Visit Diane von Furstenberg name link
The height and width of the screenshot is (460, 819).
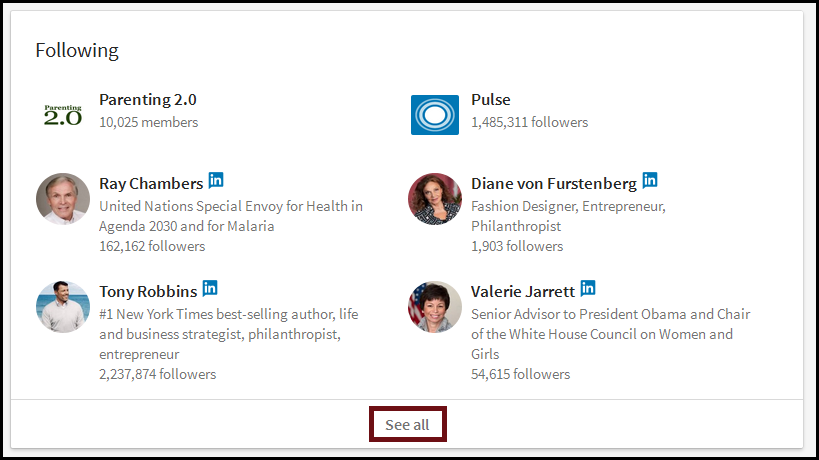pyautogui.click(x=553, y=184)
